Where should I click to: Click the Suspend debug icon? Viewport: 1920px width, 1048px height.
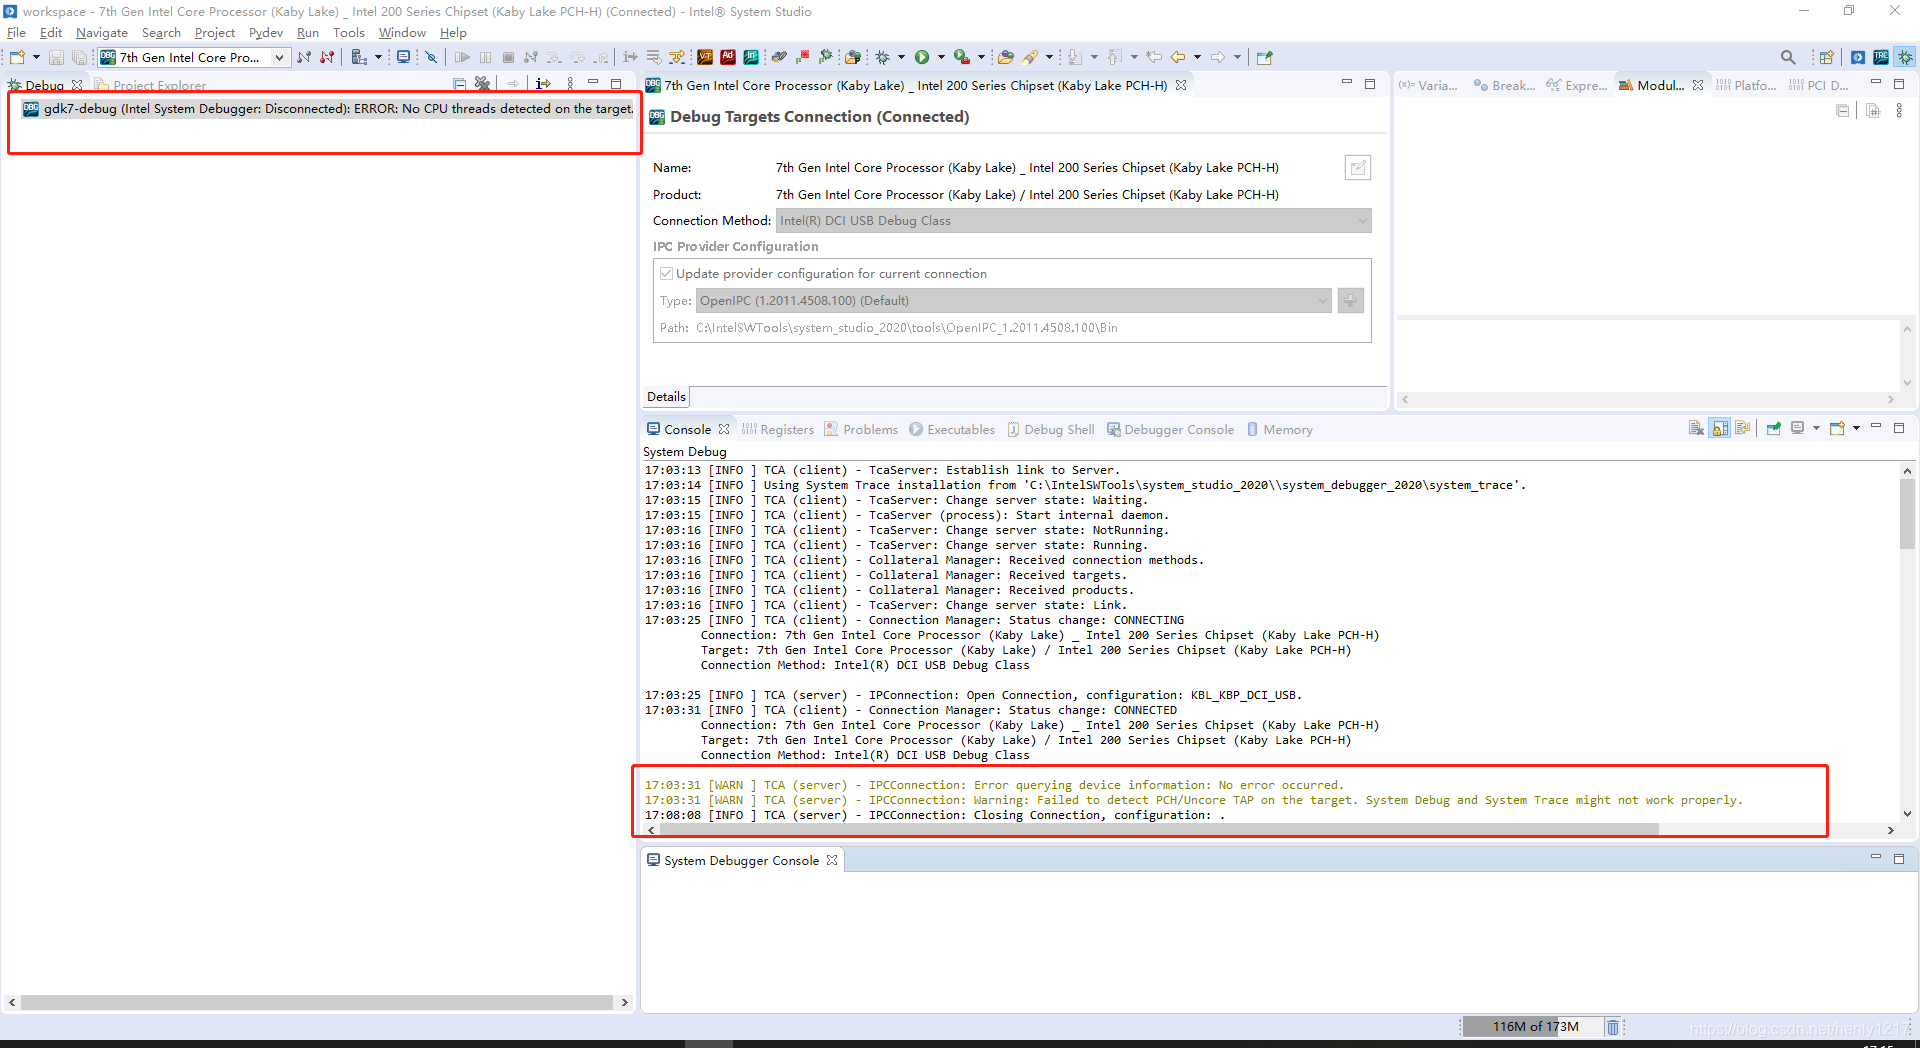[x=485, y=57]
